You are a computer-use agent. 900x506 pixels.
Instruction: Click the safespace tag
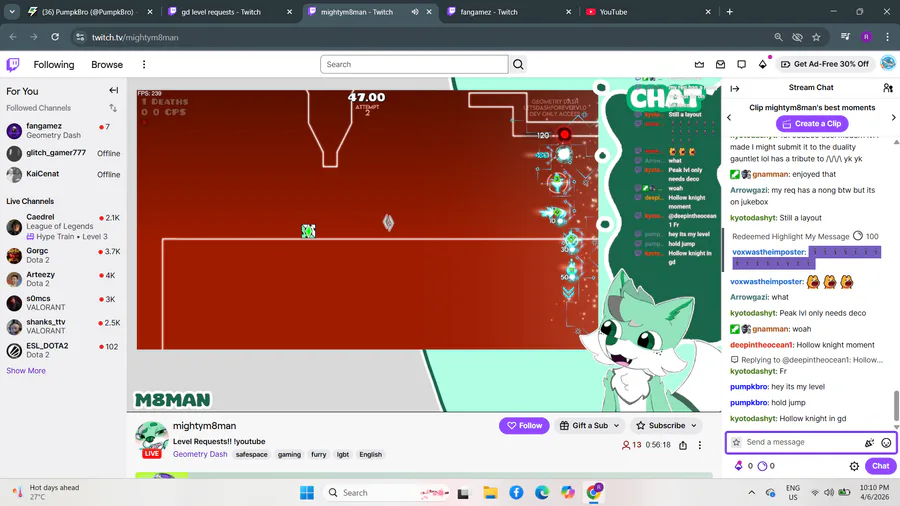[251, 454]
